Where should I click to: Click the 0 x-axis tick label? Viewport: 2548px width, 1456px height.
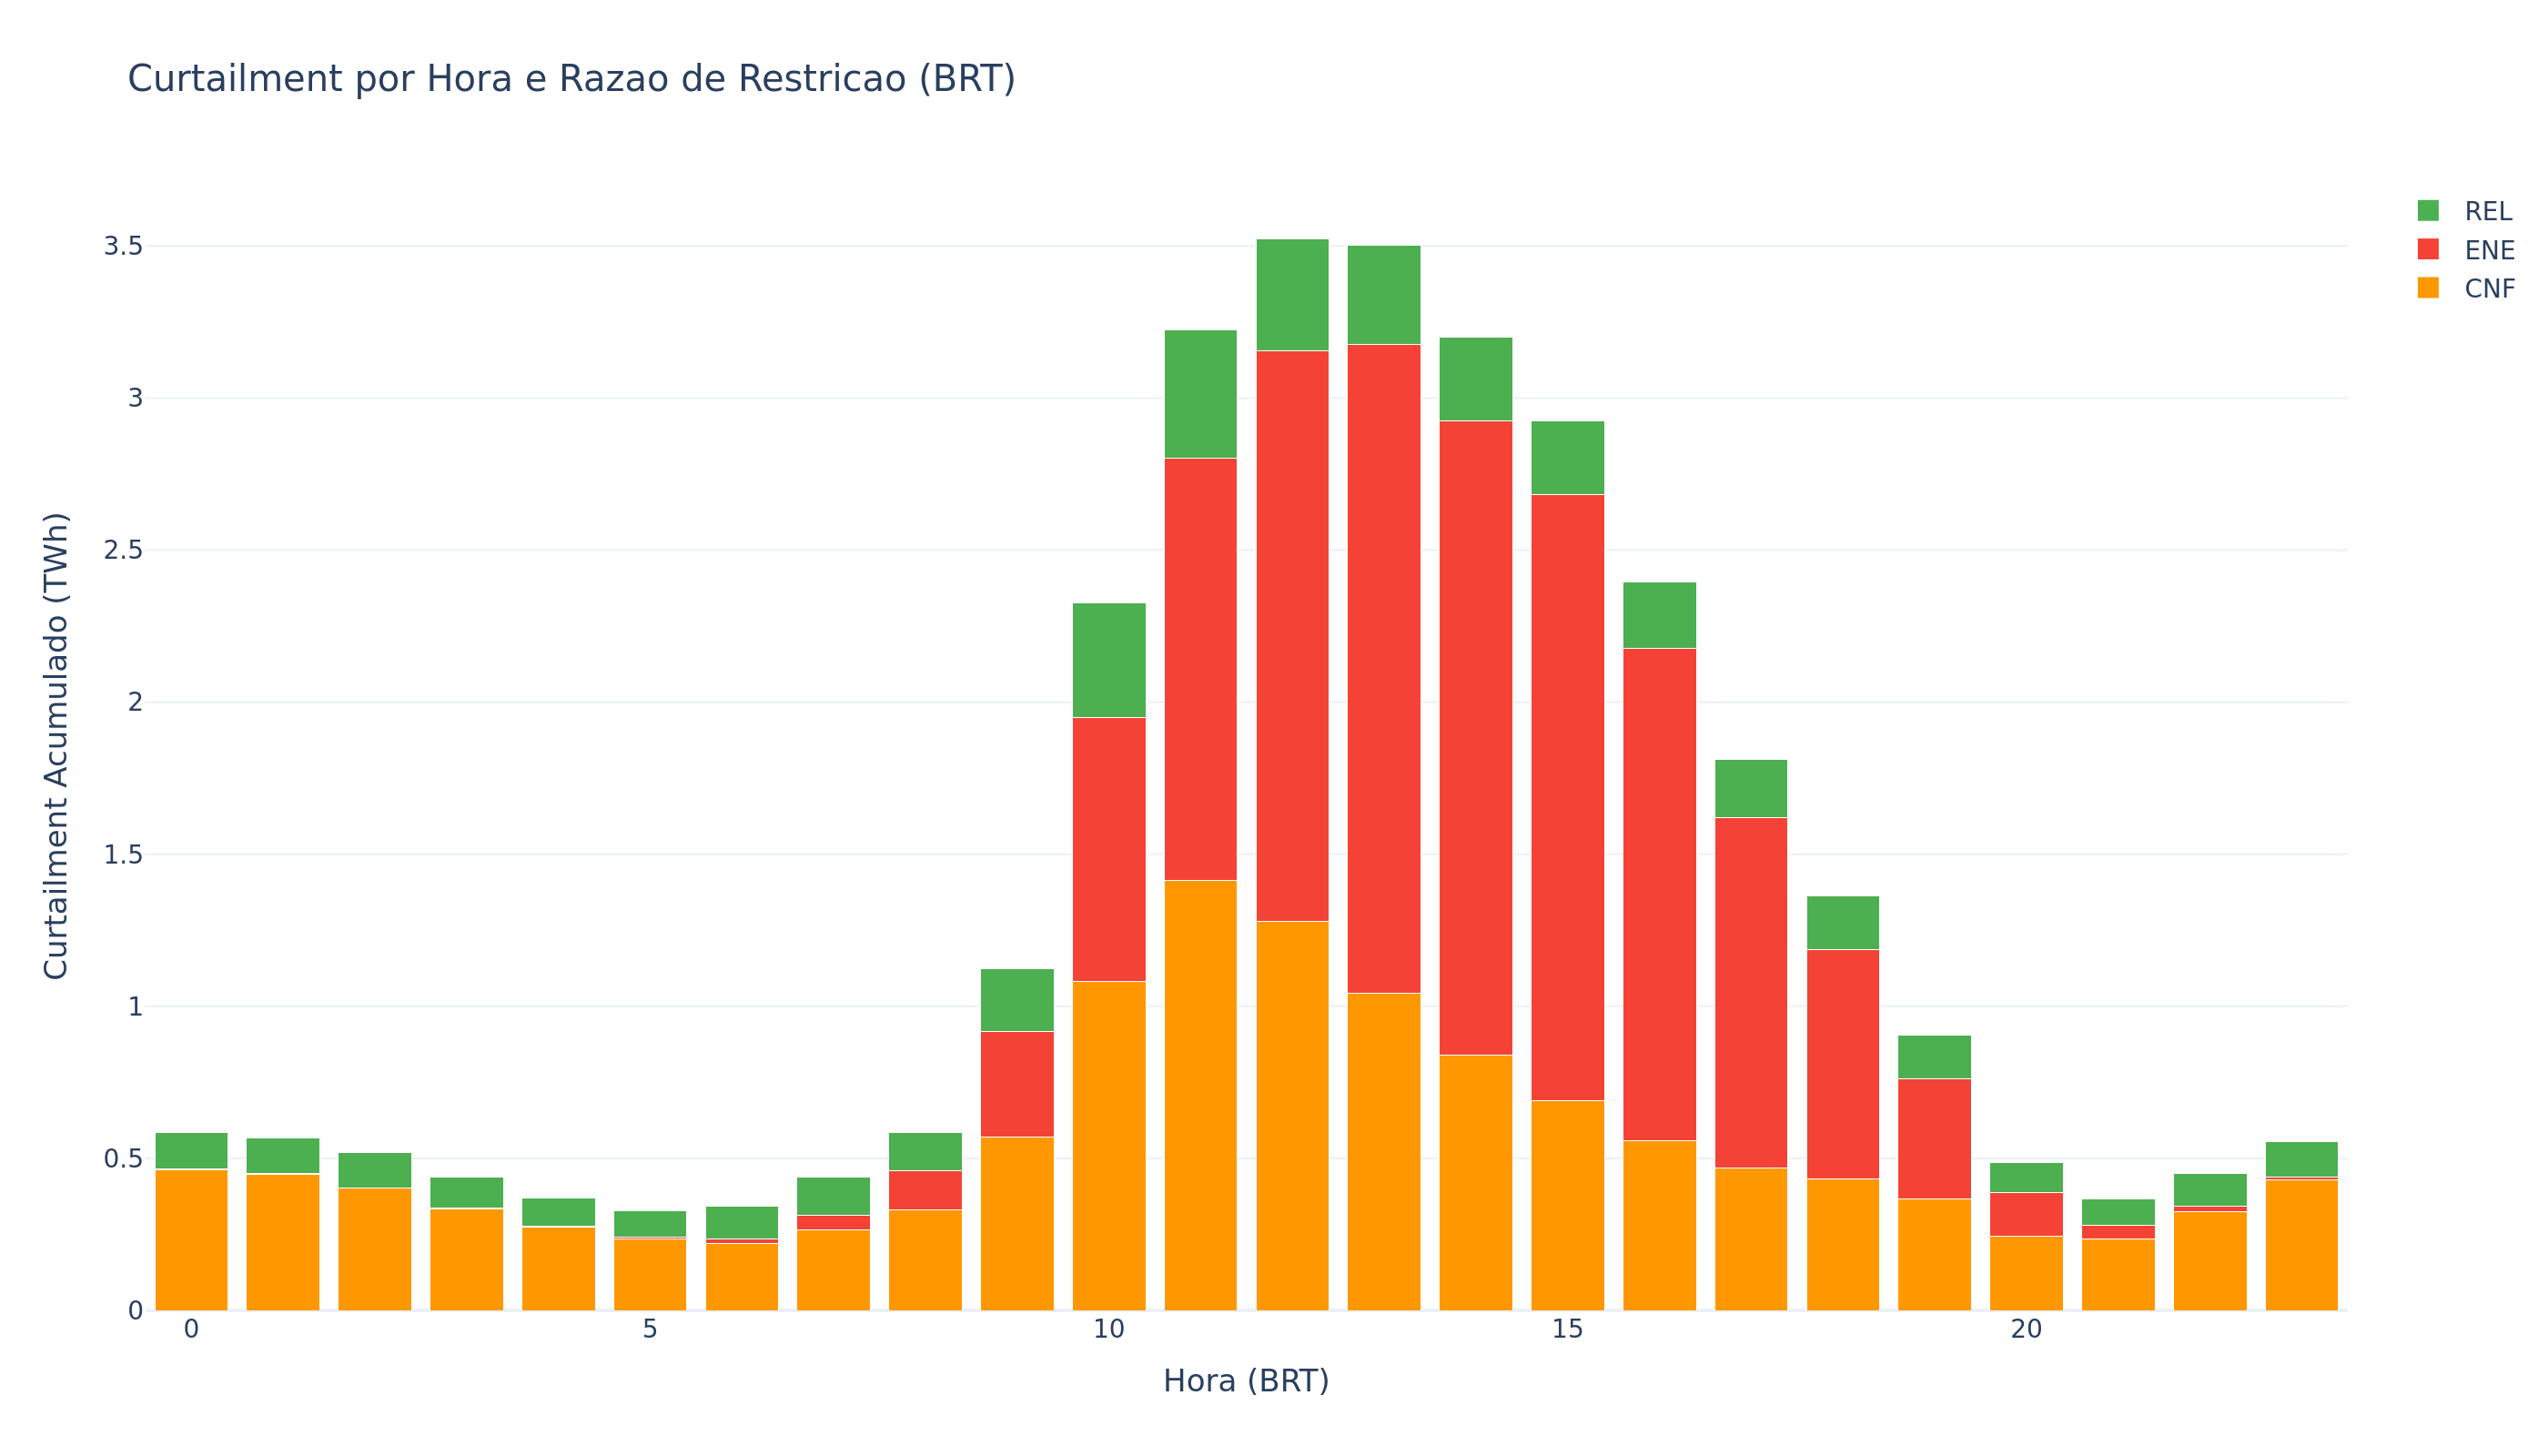[190, 1327]
